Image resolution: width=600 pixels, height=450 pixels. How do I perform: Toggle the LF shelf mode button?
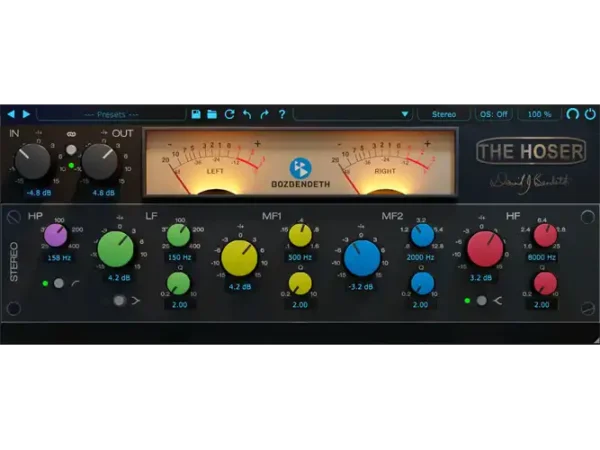[x=119, y=300]
